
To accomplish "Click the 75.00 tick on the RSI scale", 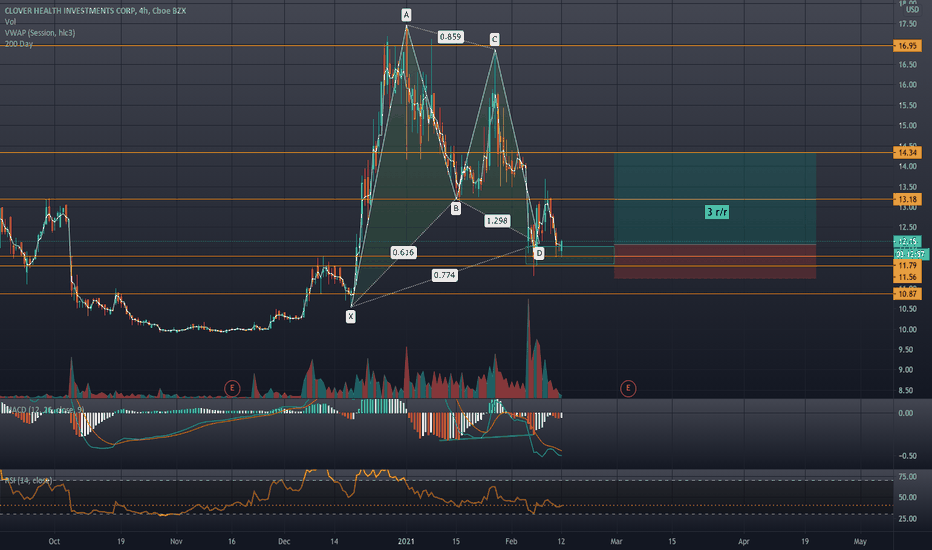I will point(908,477).
